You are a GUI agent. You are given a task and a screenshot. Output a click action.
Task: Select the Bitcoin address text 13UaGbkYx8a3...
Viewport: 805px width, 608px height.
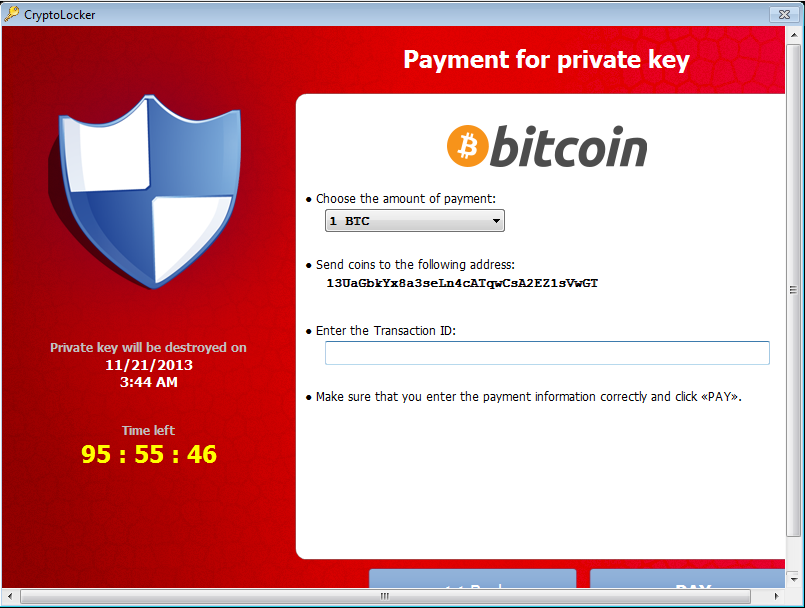click(462, 283)
